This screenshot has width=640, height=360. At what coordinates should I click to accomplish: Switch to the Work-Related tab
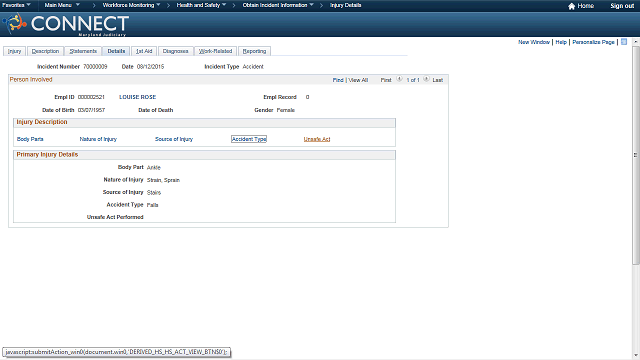[x=216, y=51]
